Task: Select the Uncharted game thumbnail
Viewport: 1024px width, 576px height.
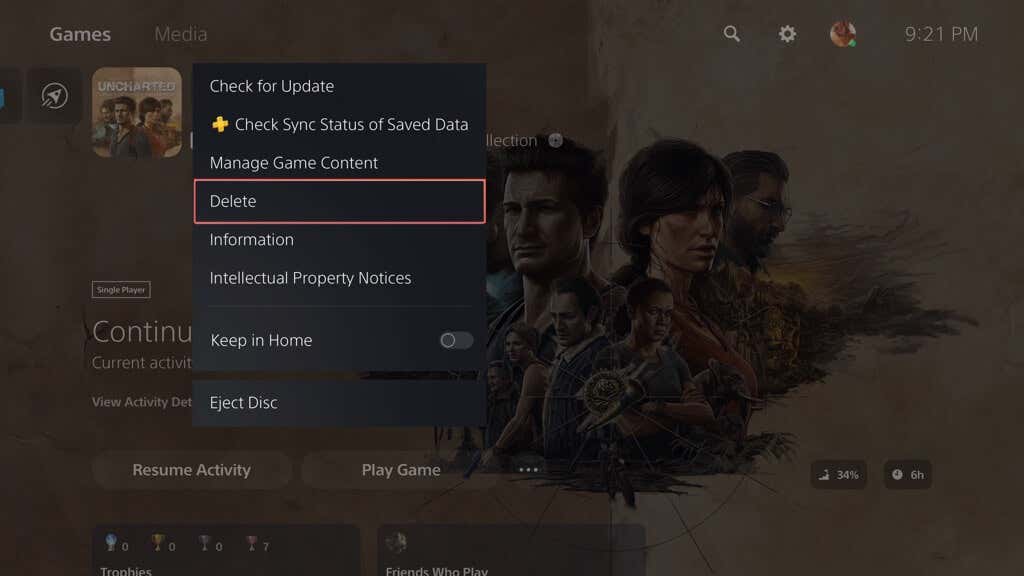Action: coord(136,112)
